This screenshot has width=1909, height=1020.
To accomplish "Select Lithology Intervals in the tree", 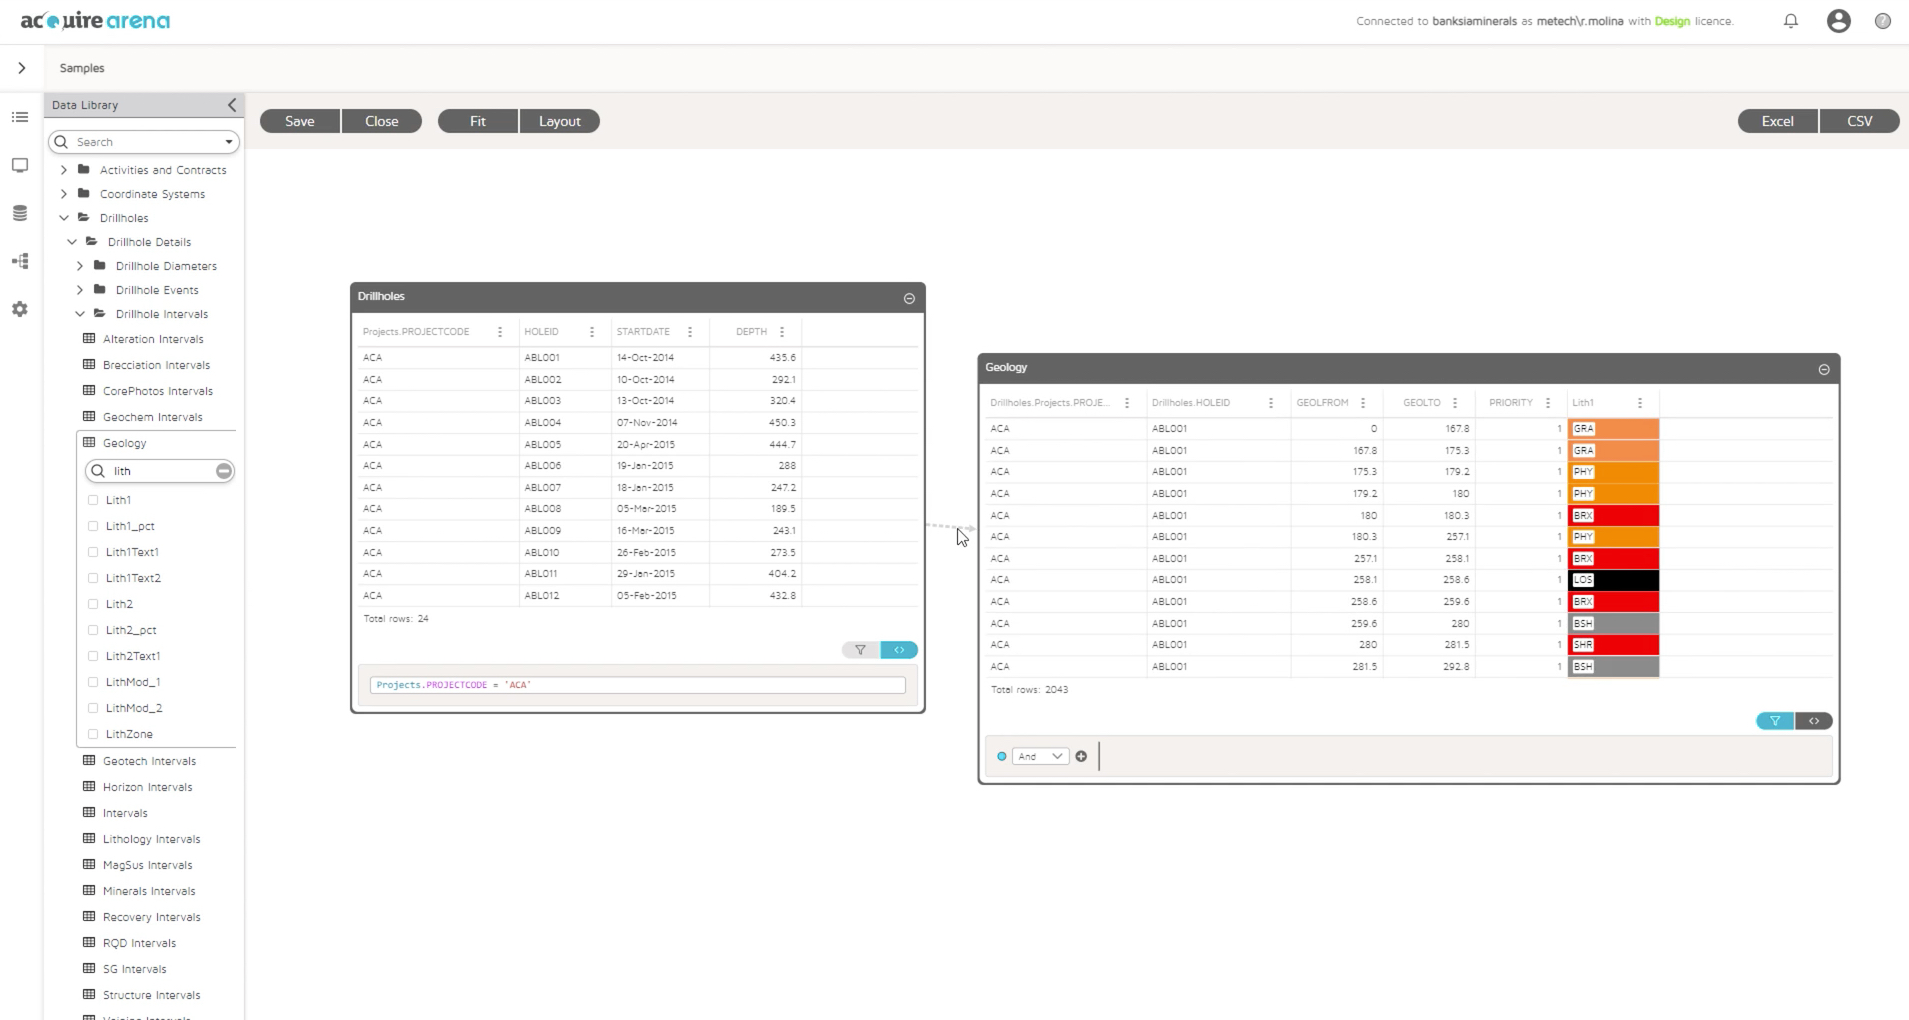I will [151, 839].
